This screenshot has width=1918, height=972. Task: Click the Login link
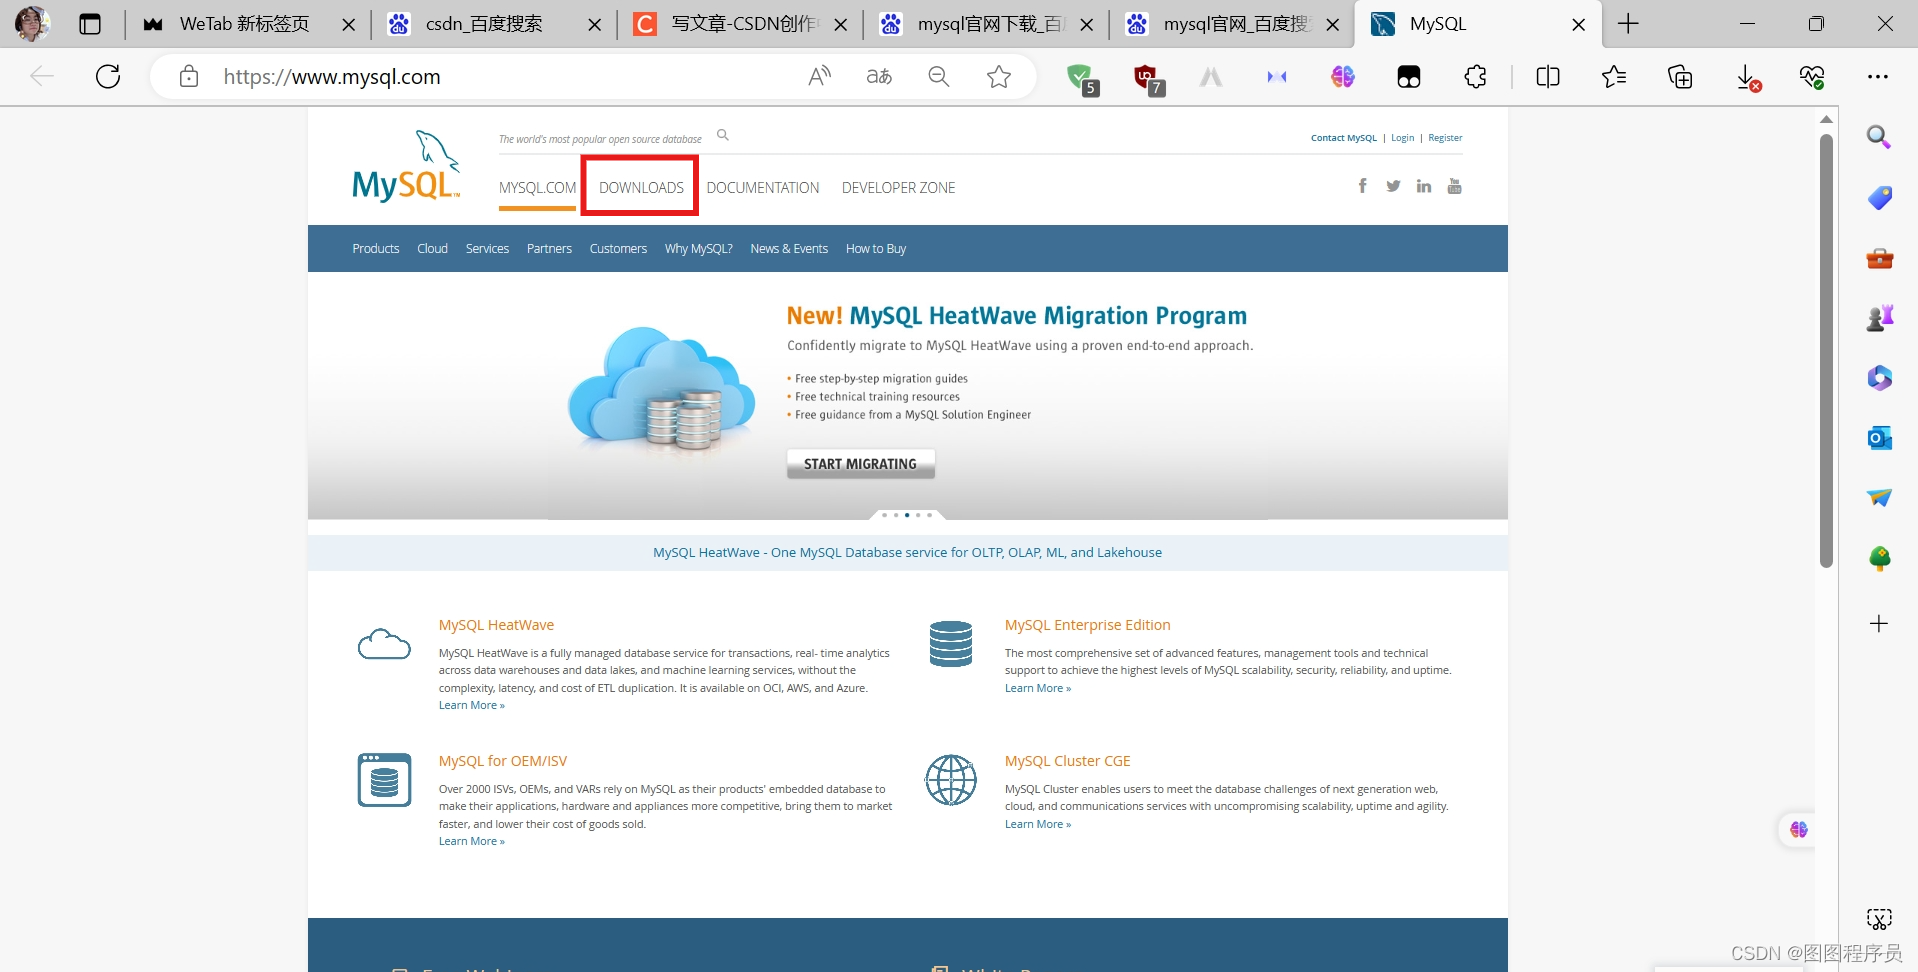(x=1402, y=138)
